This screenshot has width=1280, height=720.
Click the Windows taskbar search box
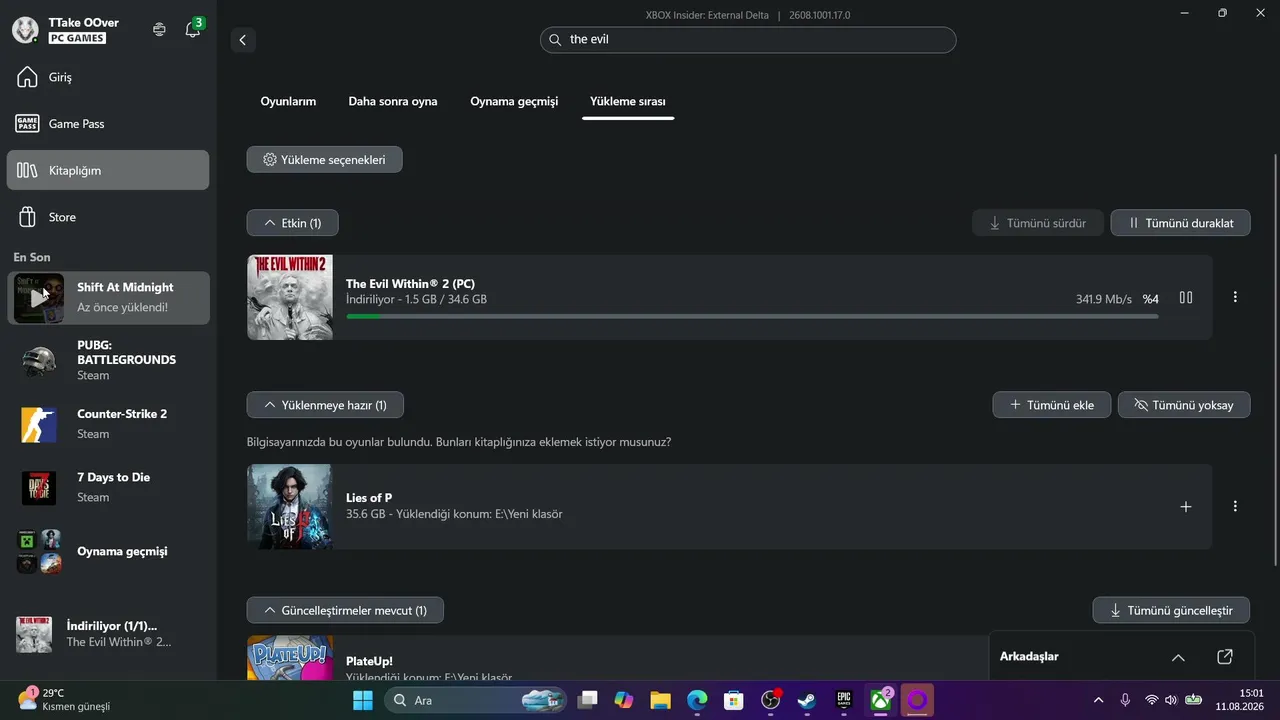(476, 700)
